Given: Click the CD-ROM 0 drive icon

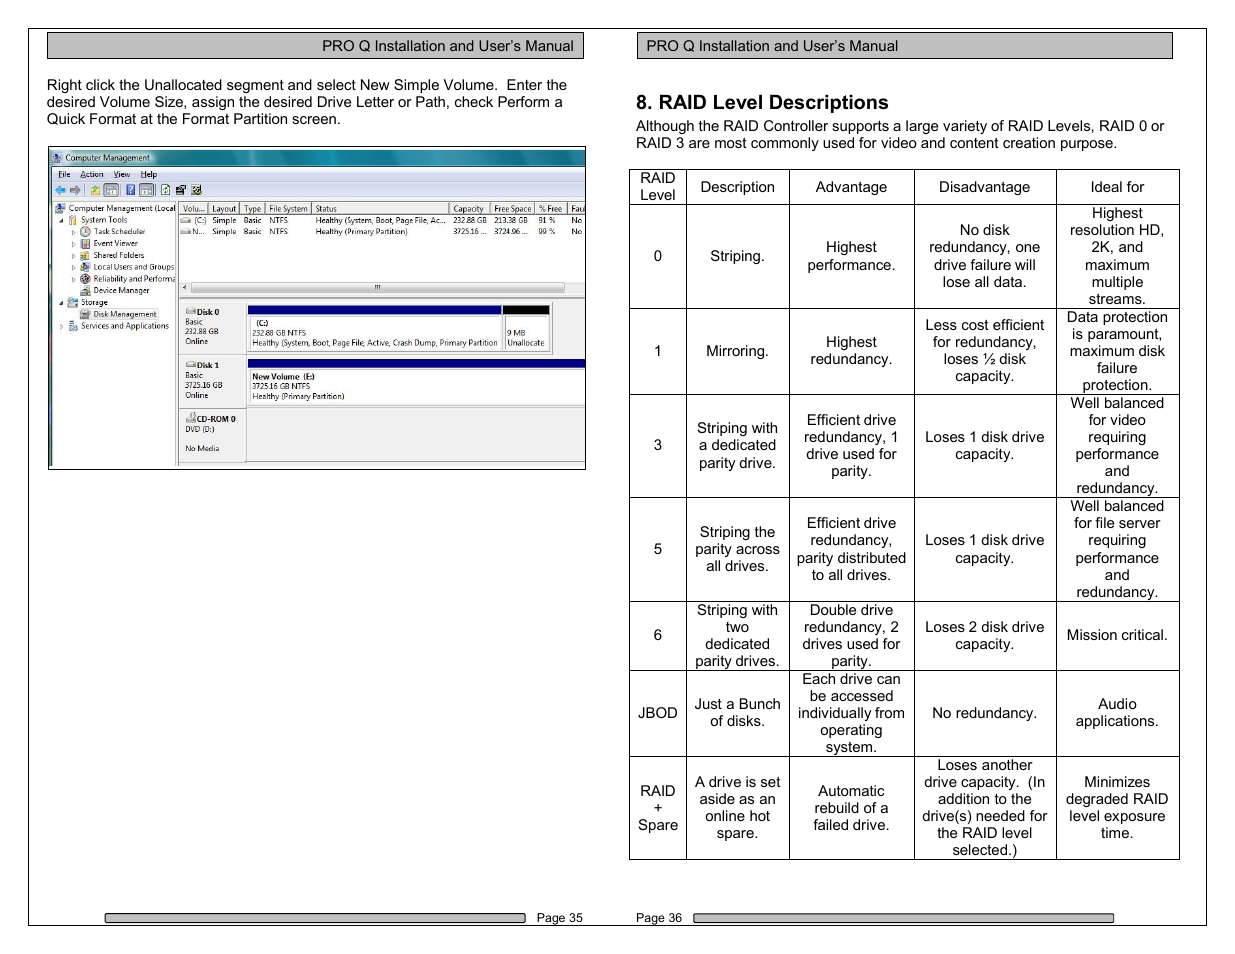Looking at the screenshot, I should point(190,417).
